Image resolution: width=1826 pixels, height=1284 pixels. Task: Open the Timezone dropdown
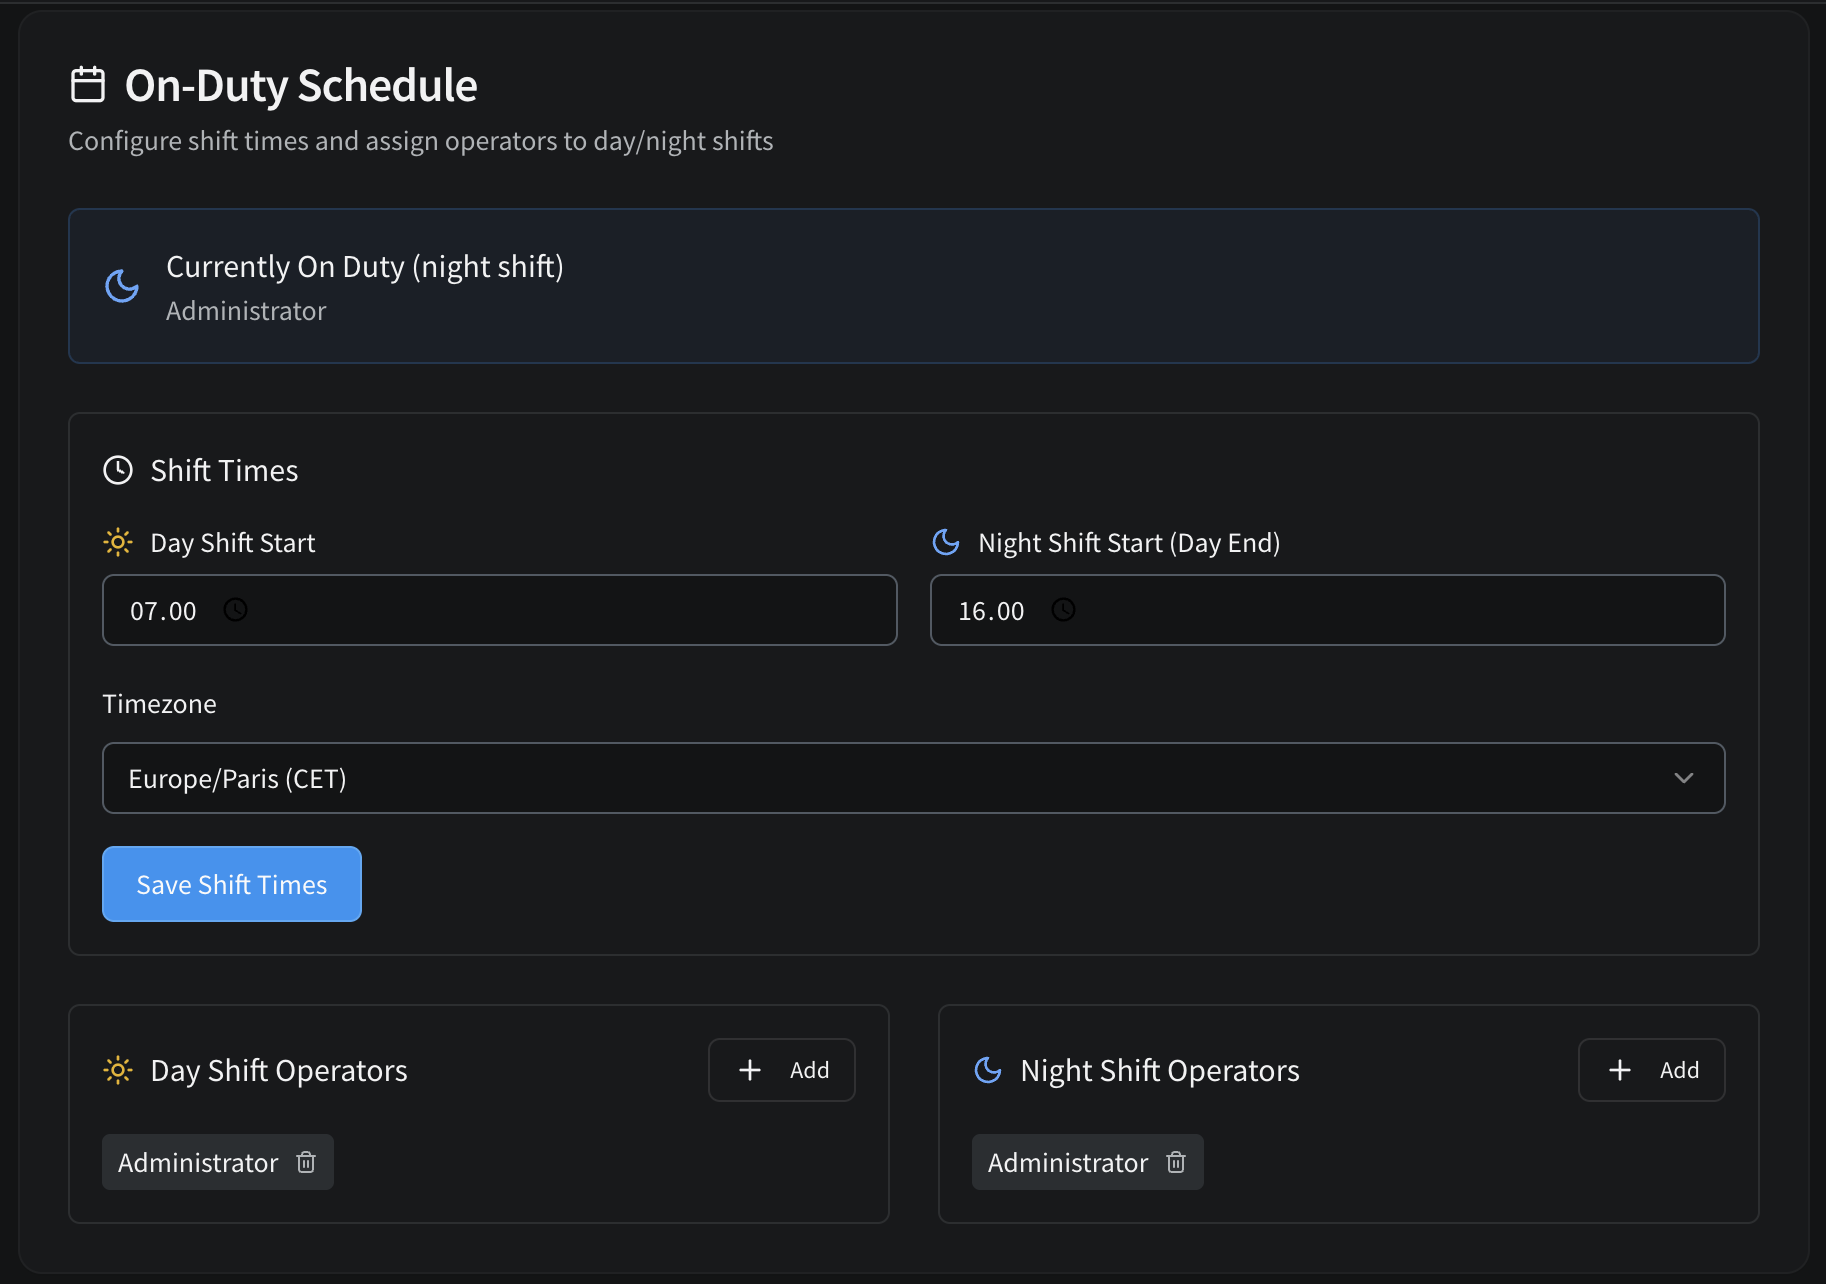tap(912, 778)
